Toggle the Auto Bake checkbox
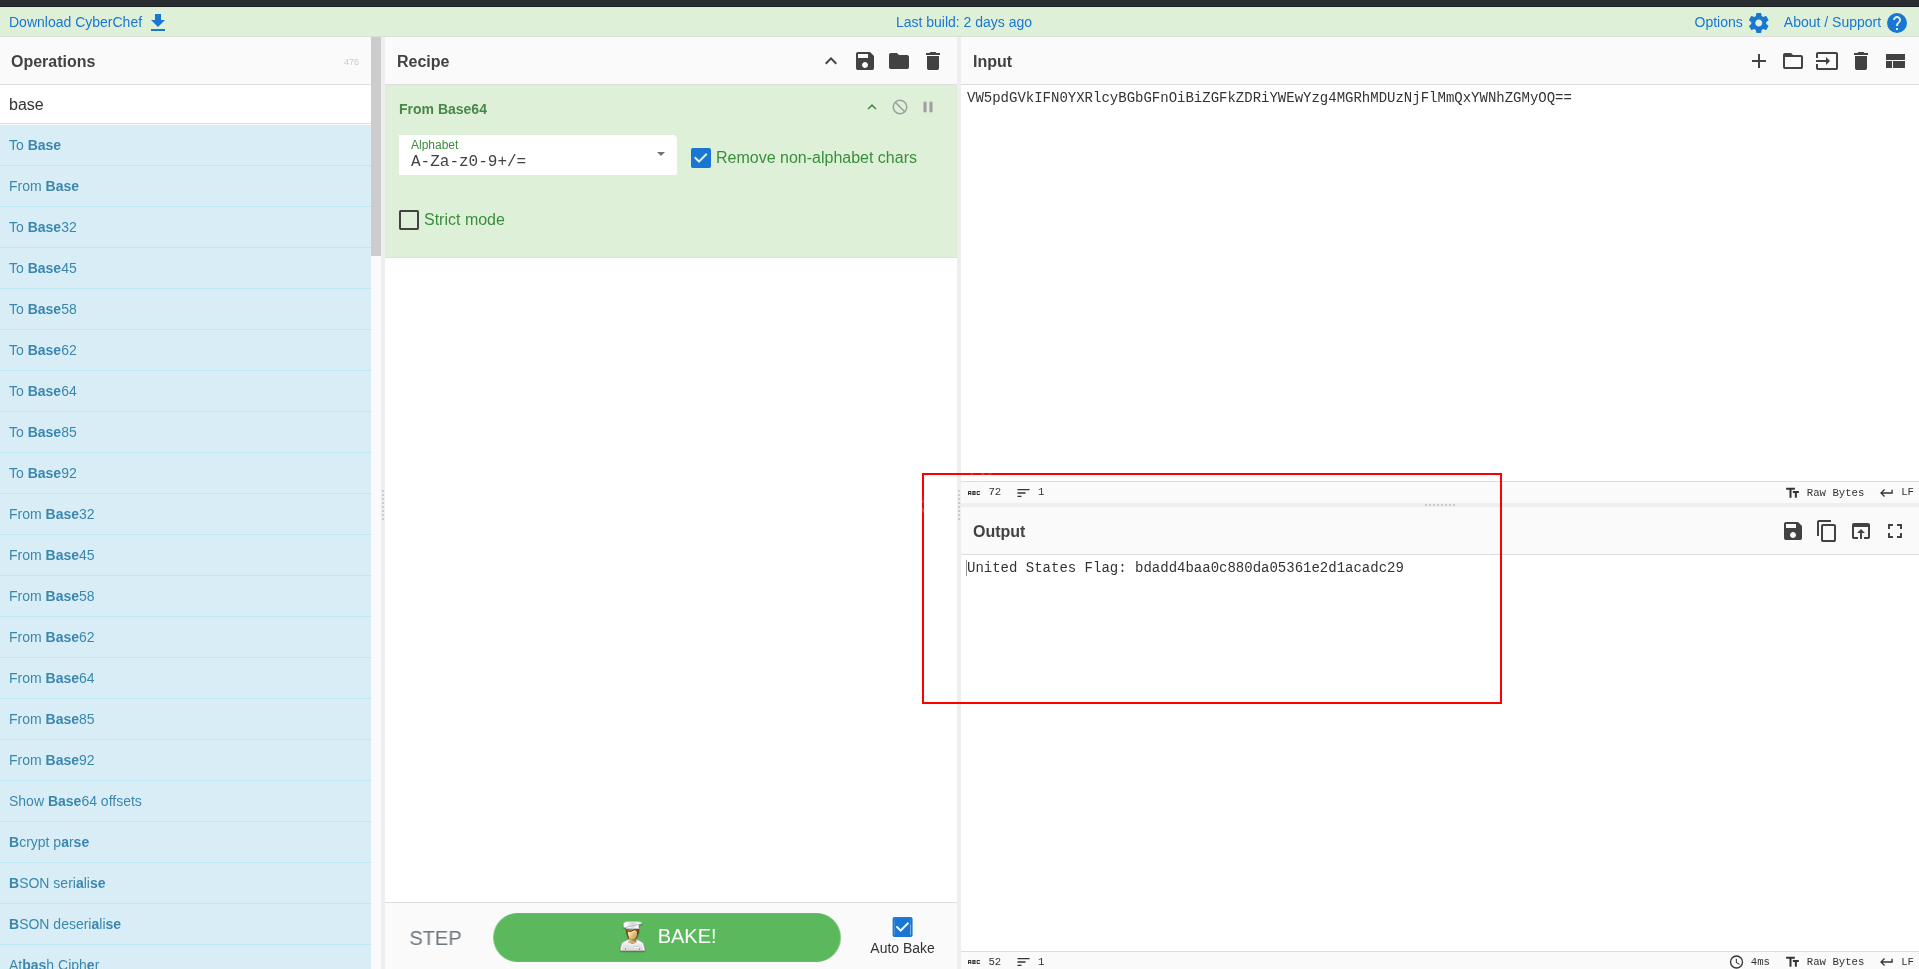This screenshot has height=969, width=1919. pos(902,927)
